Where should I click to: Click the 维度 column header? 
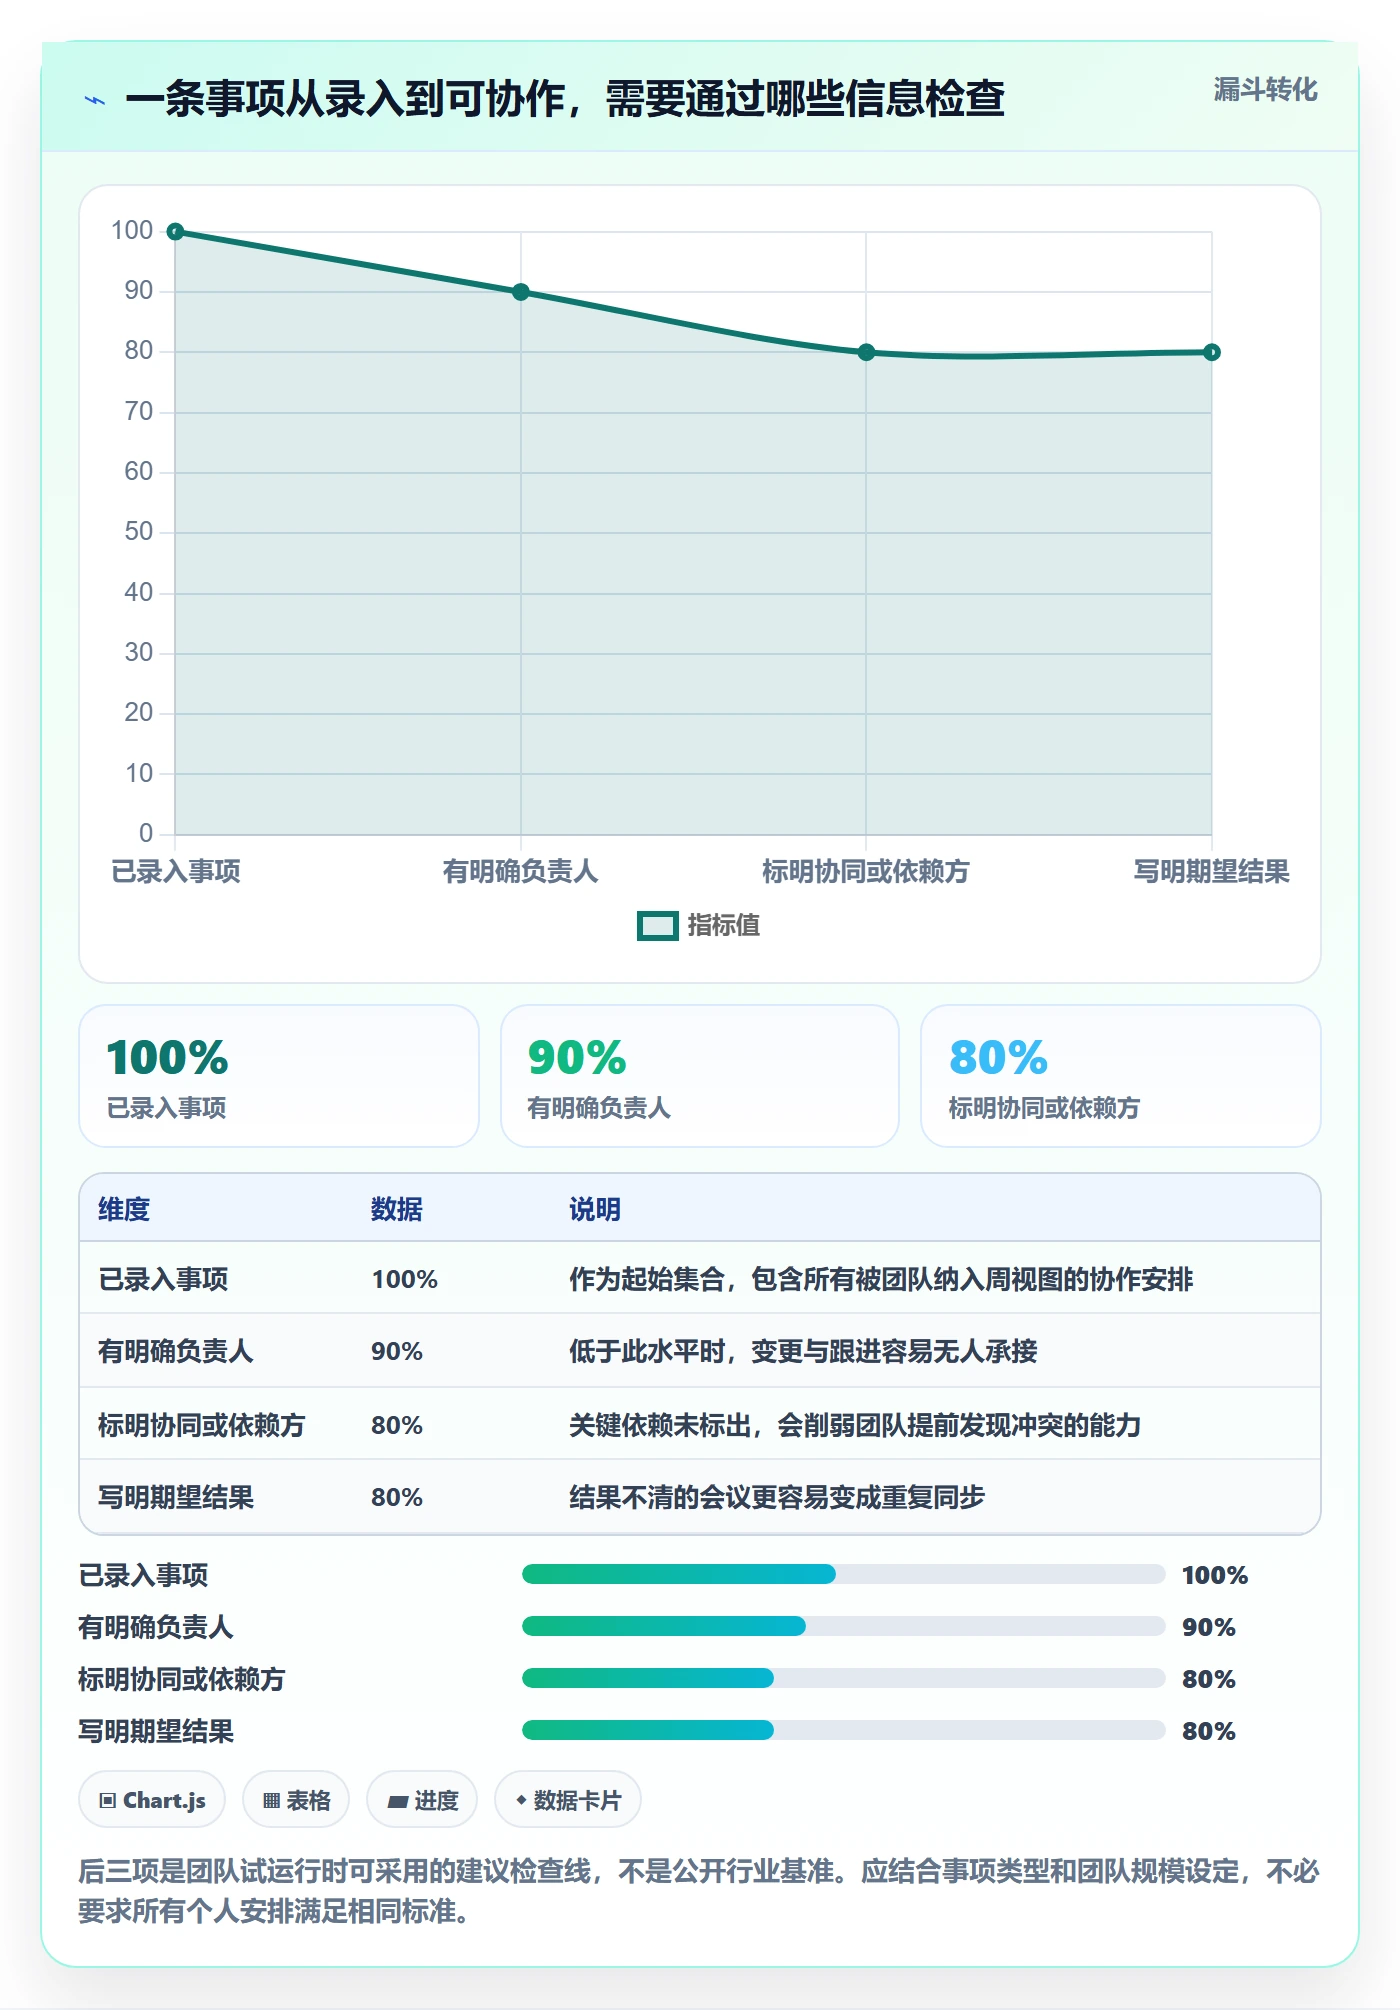tap(124, 1209)
